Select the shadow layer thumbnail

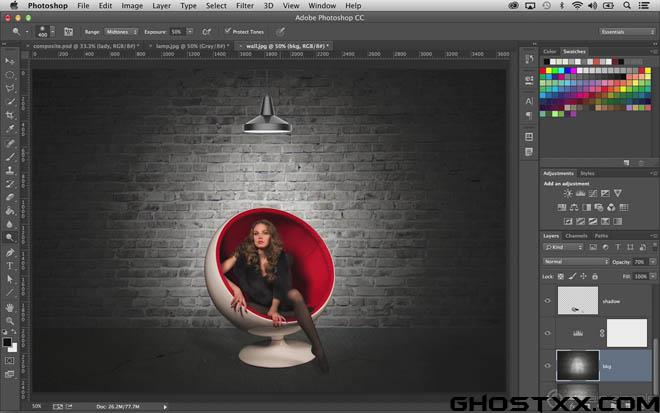578,301
